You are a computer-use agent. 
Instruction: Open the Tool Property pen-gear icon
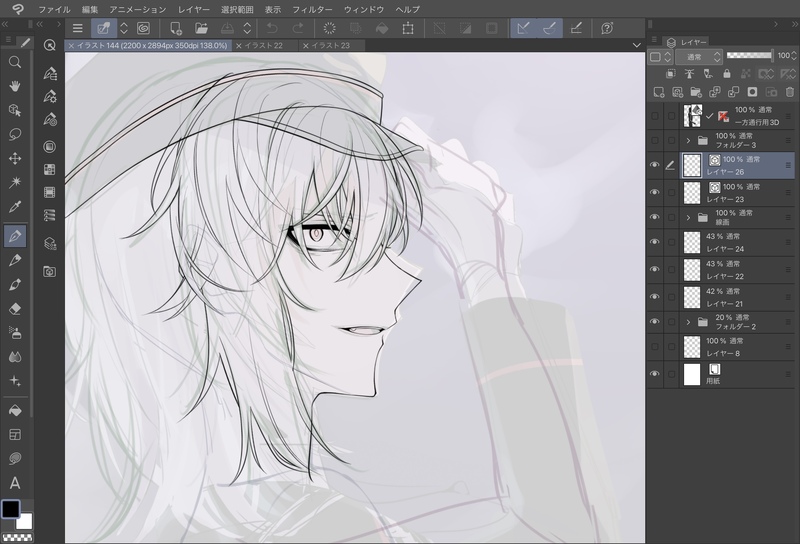point(49,96)
